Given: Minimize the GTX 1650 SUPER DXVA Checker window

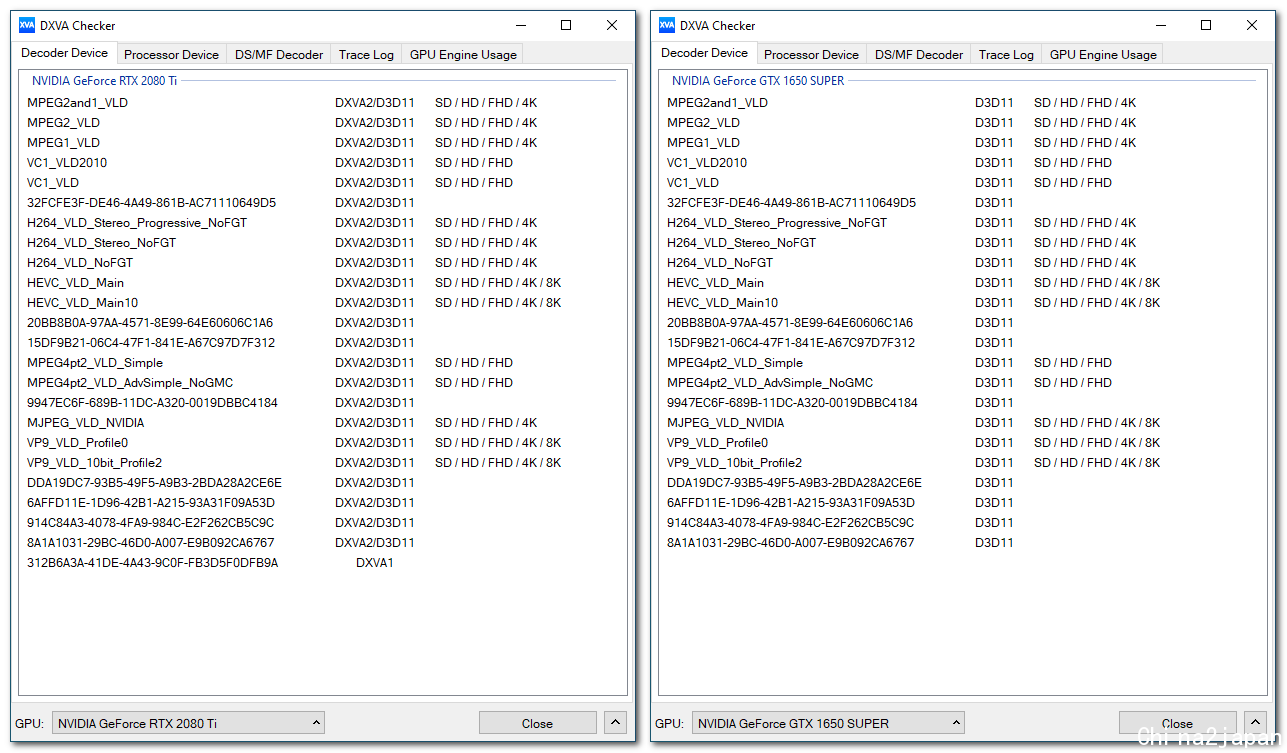Looking at the screenshot, I should (x=1160, y=25).
